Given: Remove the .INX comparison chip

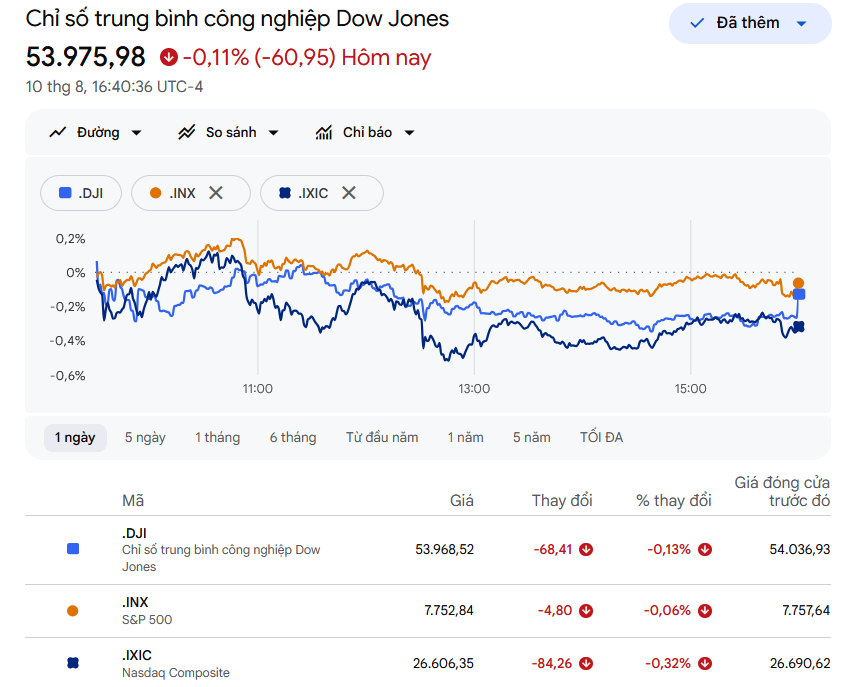Looking at the screenshot, I should tap(216, 193).
